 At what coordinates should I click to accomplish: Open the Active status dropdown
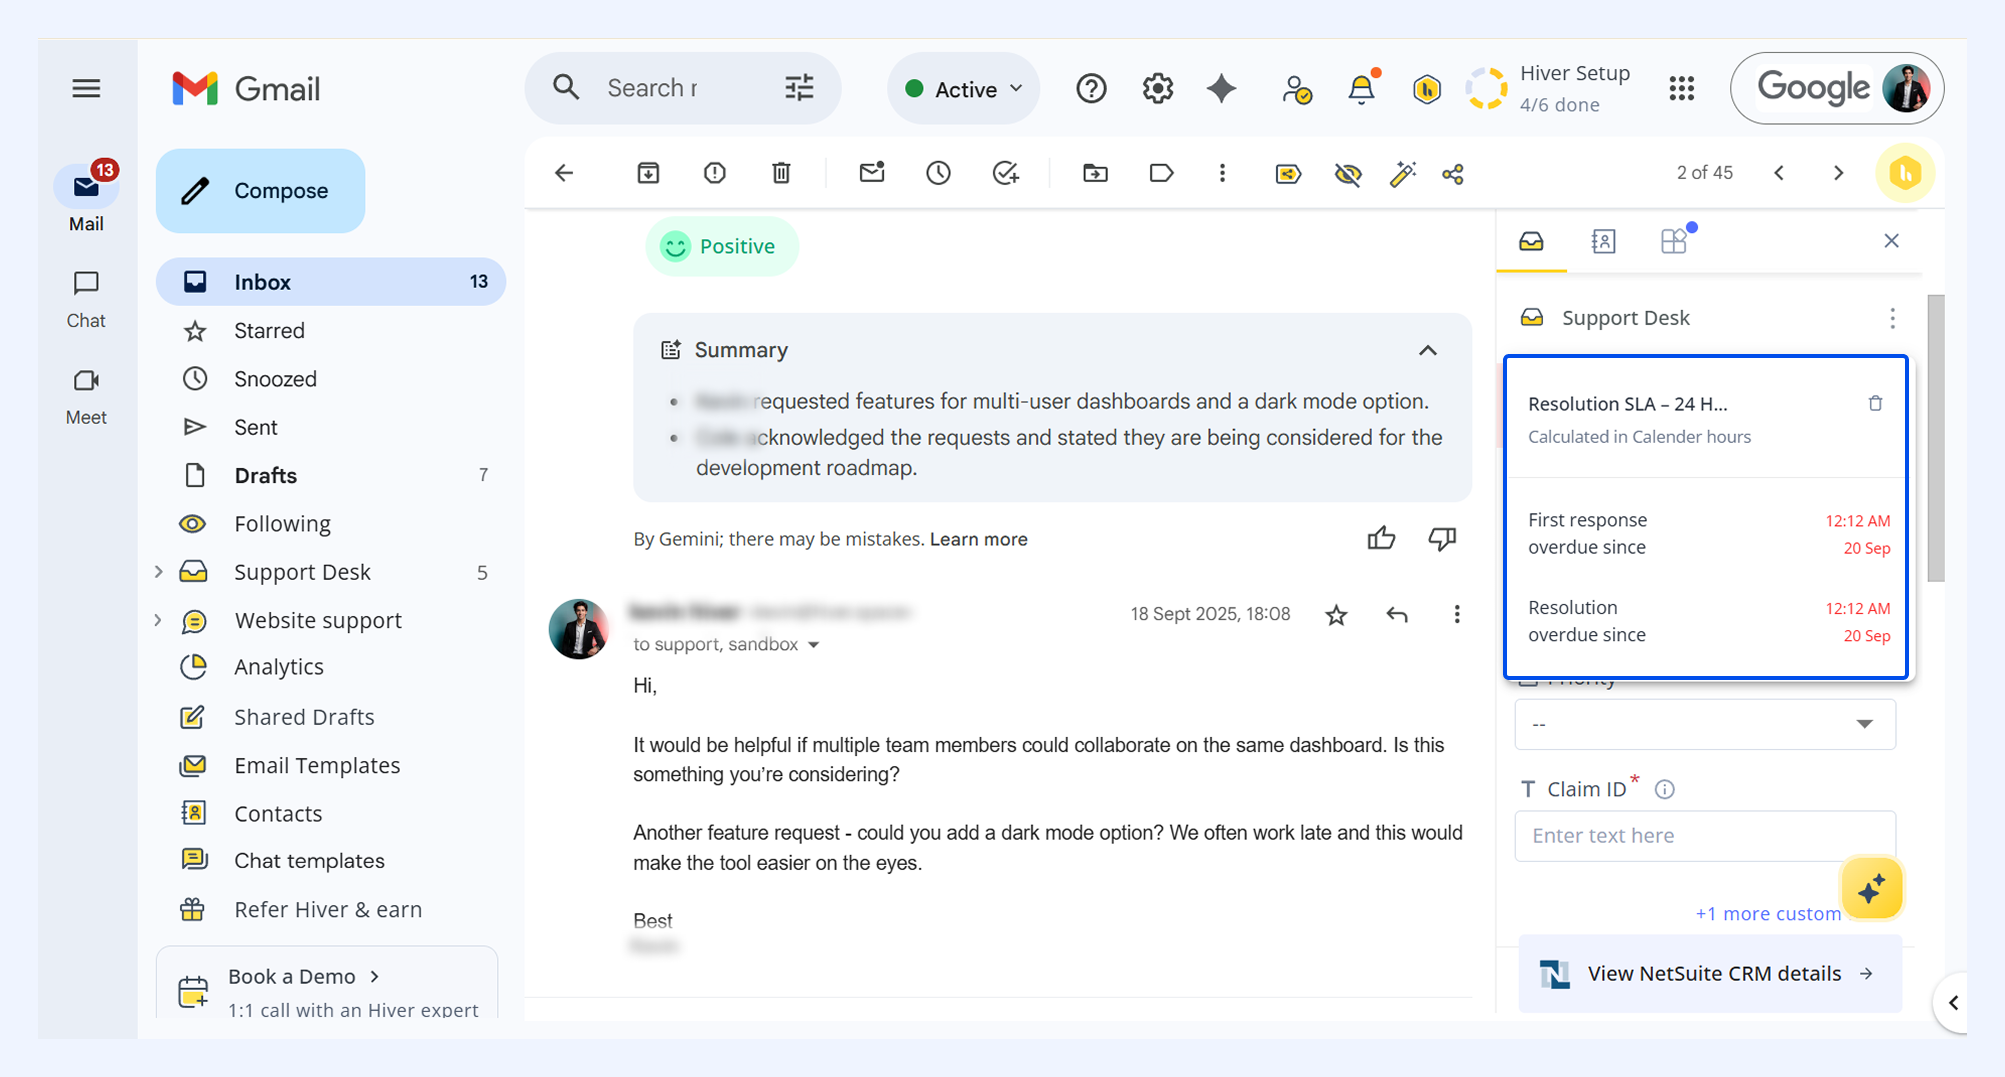coord(963,89)
